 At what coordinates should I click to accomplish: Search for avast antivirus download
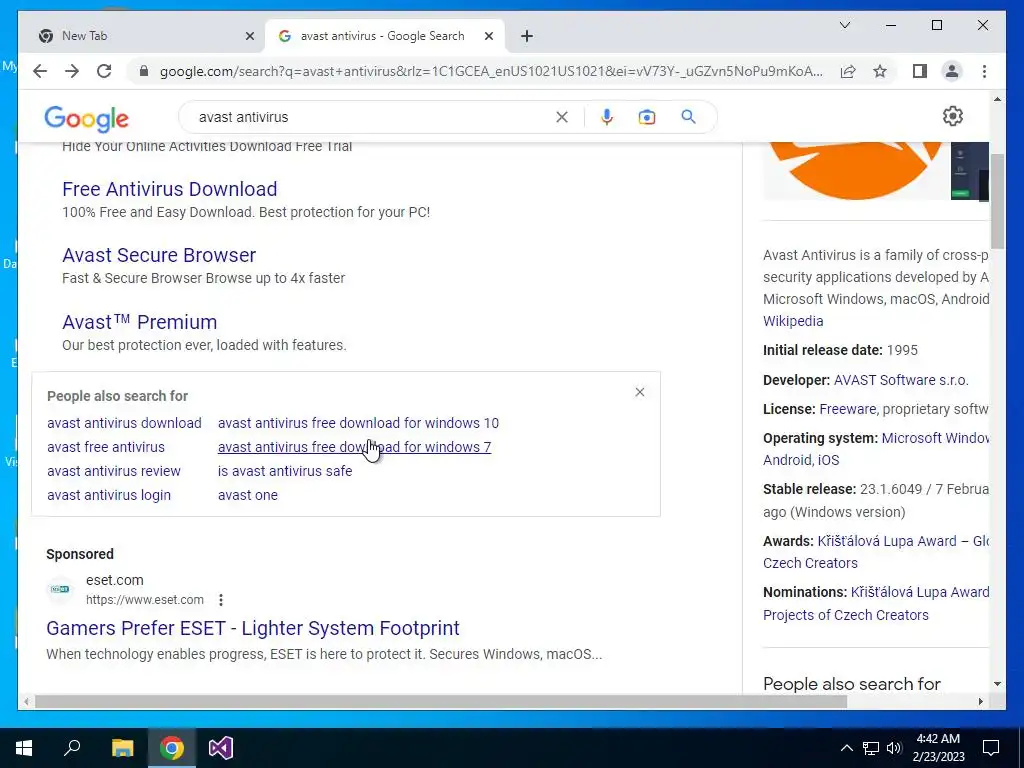coord(124,423)
